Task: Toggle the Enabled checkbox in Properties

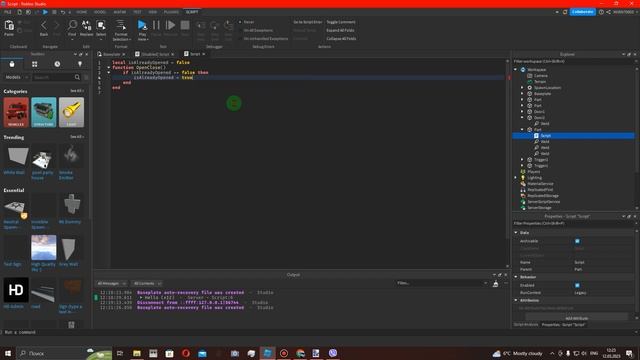Action: (577, 285)
